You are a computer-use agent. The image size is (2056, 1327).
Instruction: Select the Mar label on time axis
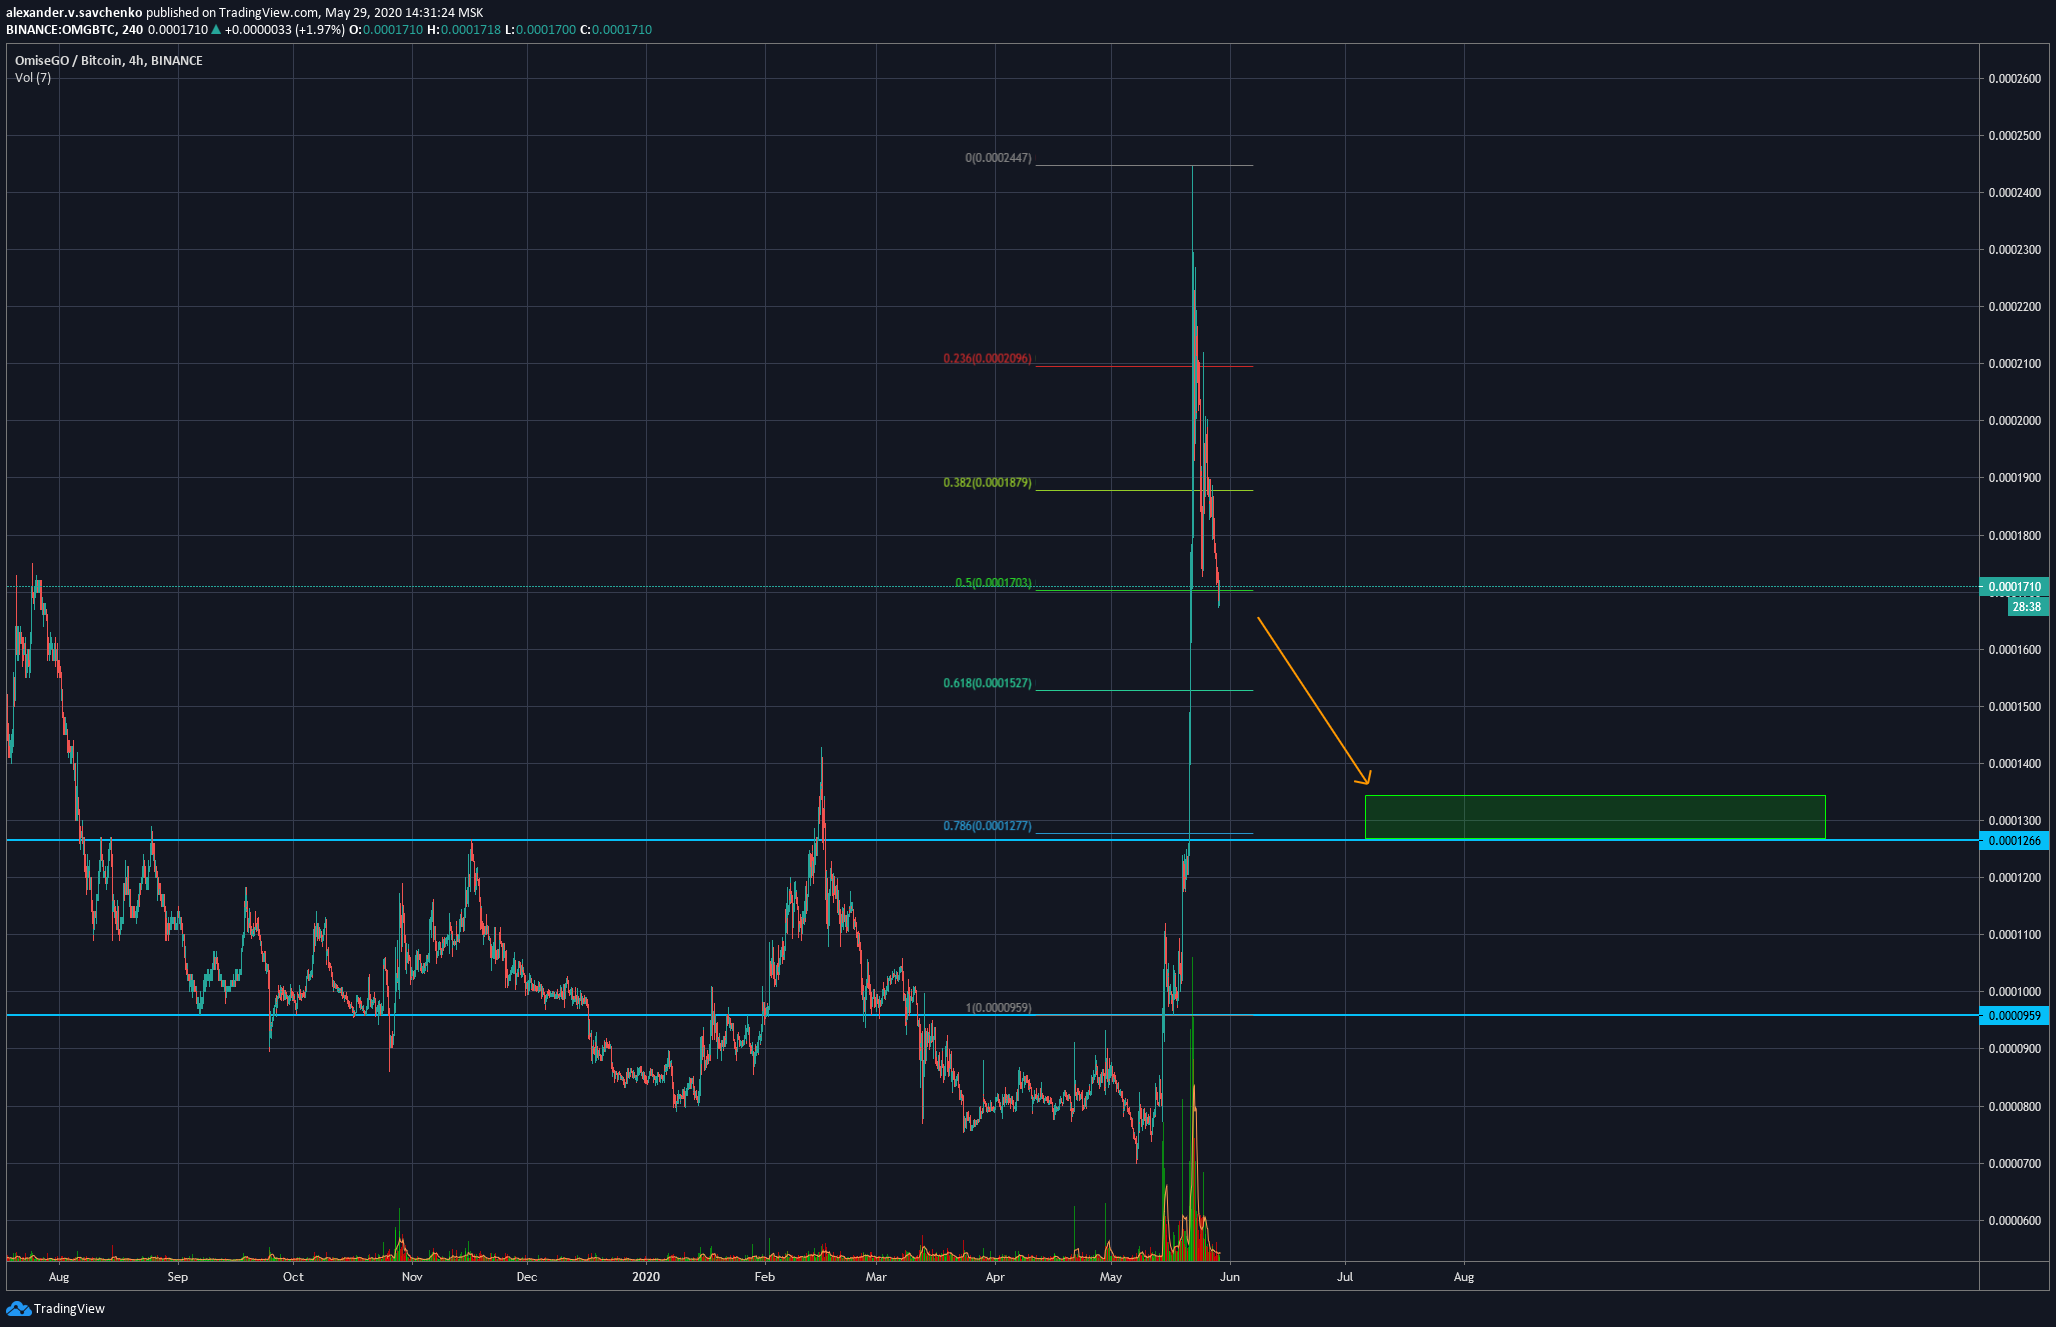[876, 1277]
